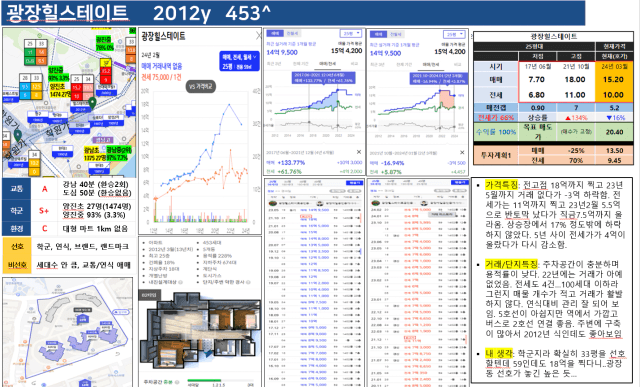
Task: Click the 교통 grade A cell
Action: pos(44,189)
